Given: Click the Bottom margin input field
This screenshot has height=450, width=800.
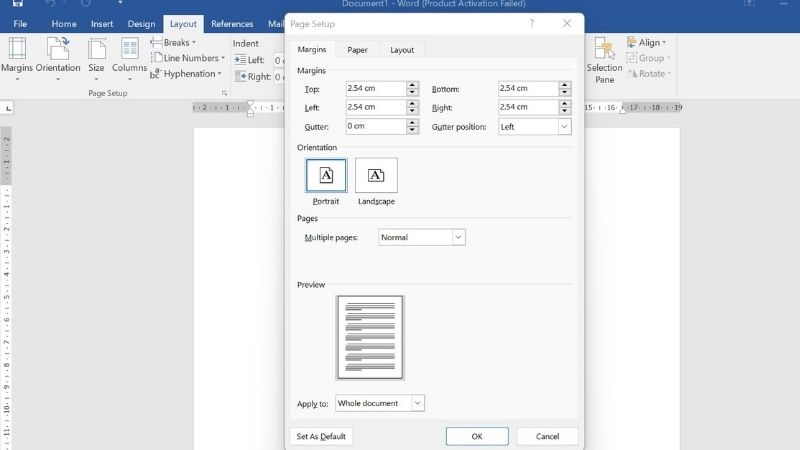Looking at the screenshot, I should 528,88.
